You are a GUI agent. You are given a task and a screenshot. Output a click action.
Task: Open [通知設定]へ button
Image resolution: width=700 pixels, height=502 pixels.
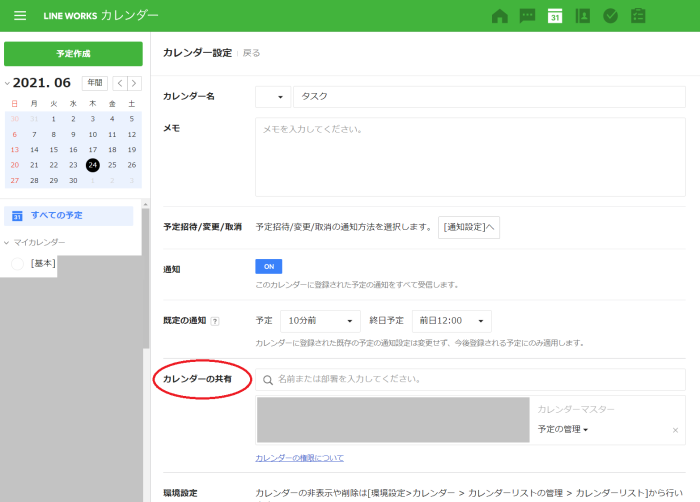469,227
